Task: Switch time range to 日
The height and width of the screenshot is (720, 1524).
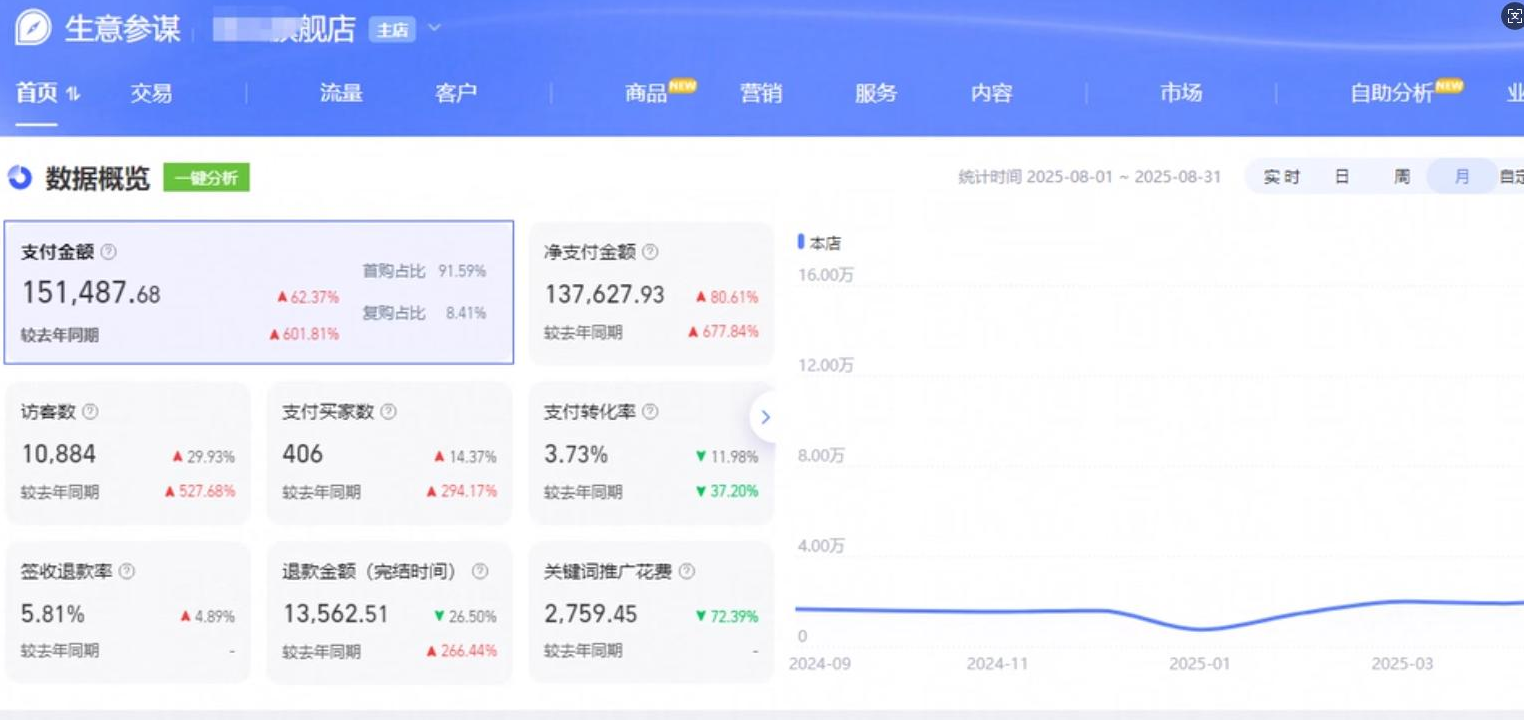Action: [1342, 177]
